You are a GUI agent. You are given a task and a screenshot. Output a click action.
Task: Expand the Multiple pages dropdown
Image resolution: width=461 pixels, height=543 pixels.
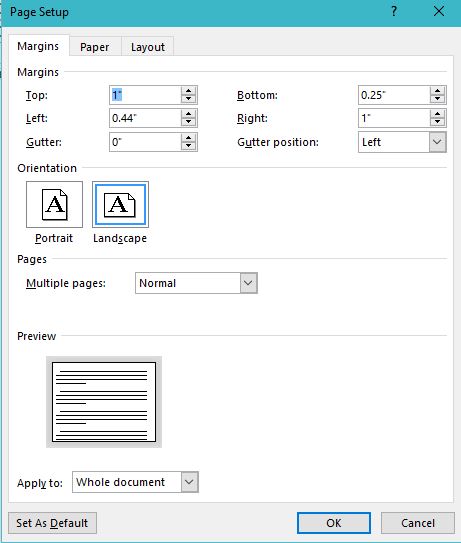(248, 283)
